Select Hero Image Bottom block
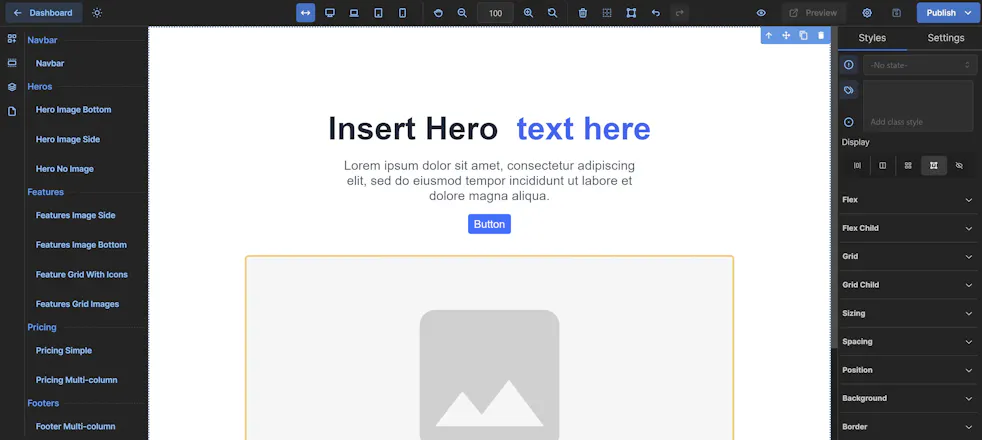Viewport: 982px width, 440px height. (x=73, y=110)
